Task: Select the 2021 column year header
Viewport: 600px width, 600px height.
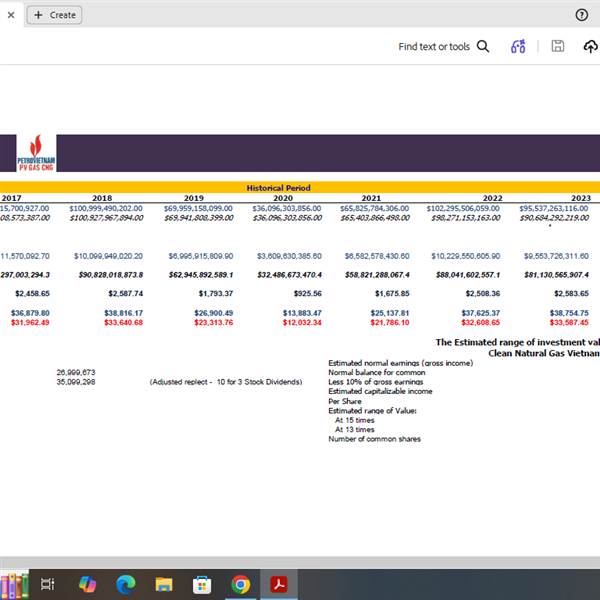Action: 371,198
